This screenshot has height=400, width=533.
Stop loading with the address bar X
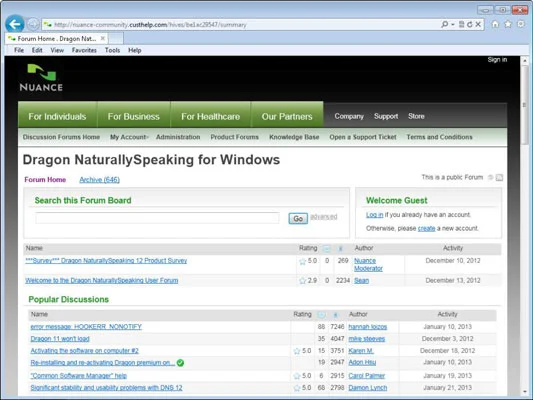(478, 24)
